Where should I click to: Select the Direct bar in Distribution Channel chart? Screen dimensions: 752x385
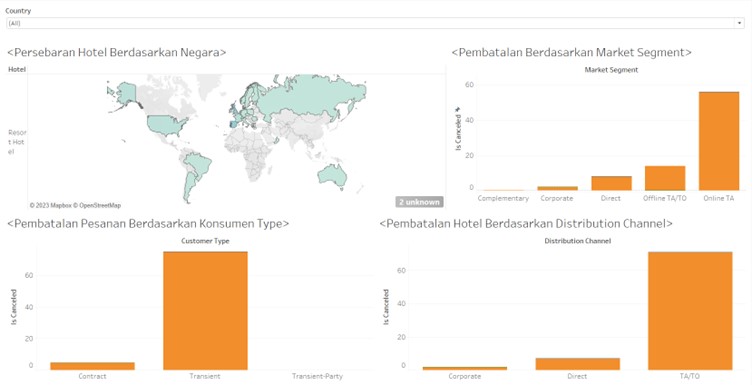[x=577, y=364]
